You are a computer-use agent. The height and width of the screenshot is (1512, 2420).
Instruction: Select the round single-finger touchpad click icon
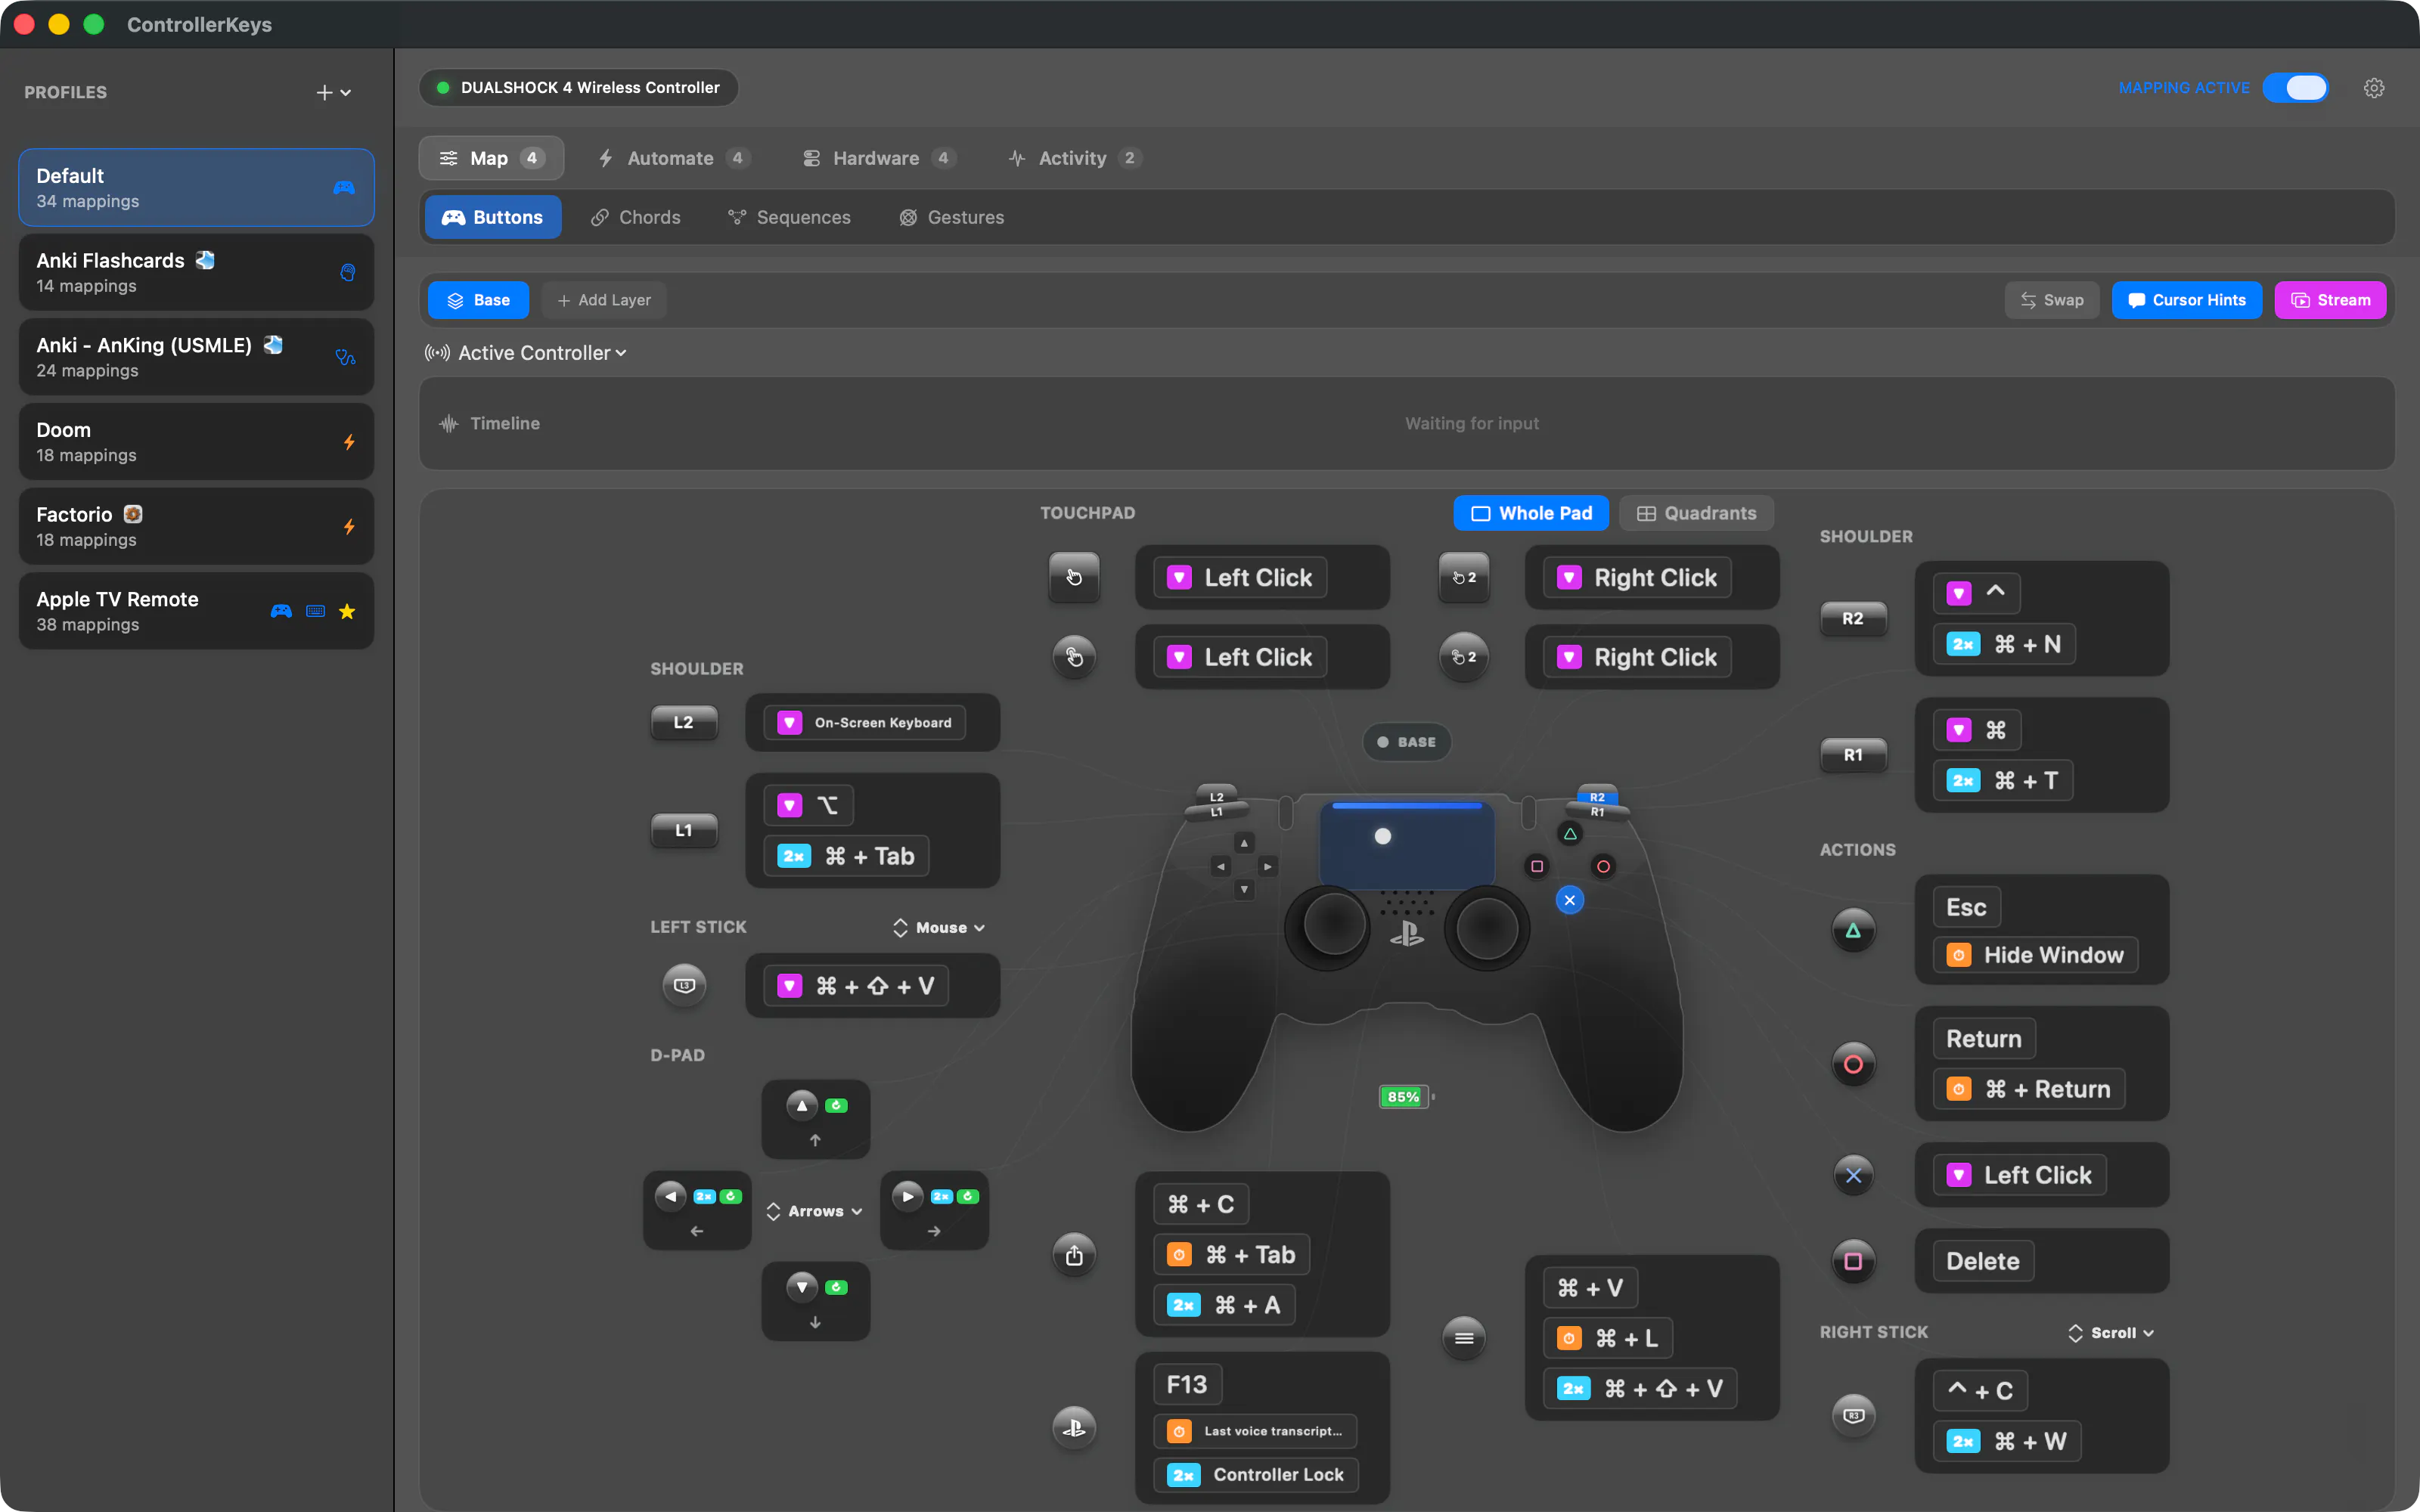point(1074,657)
